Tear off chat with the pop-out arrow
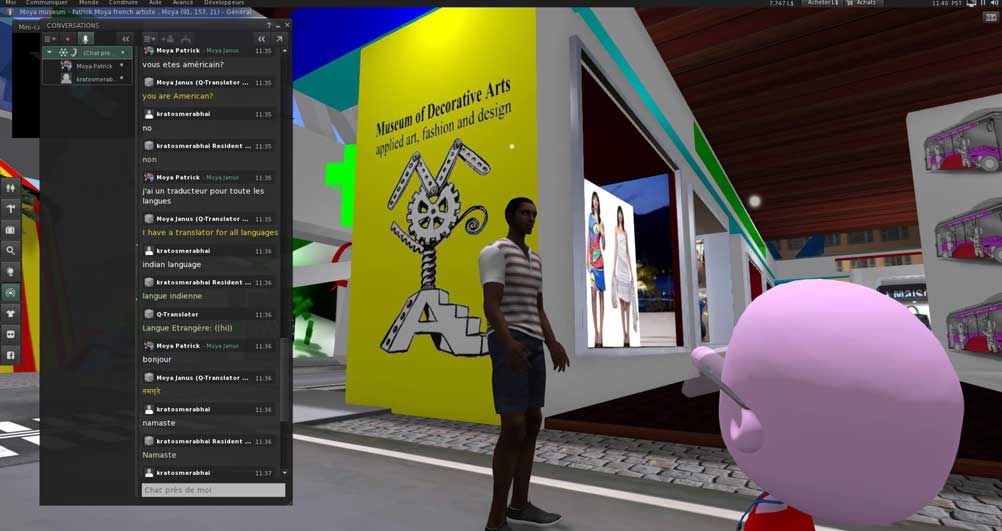Screen dimensions: 1002x531 [x=279, y=39]
